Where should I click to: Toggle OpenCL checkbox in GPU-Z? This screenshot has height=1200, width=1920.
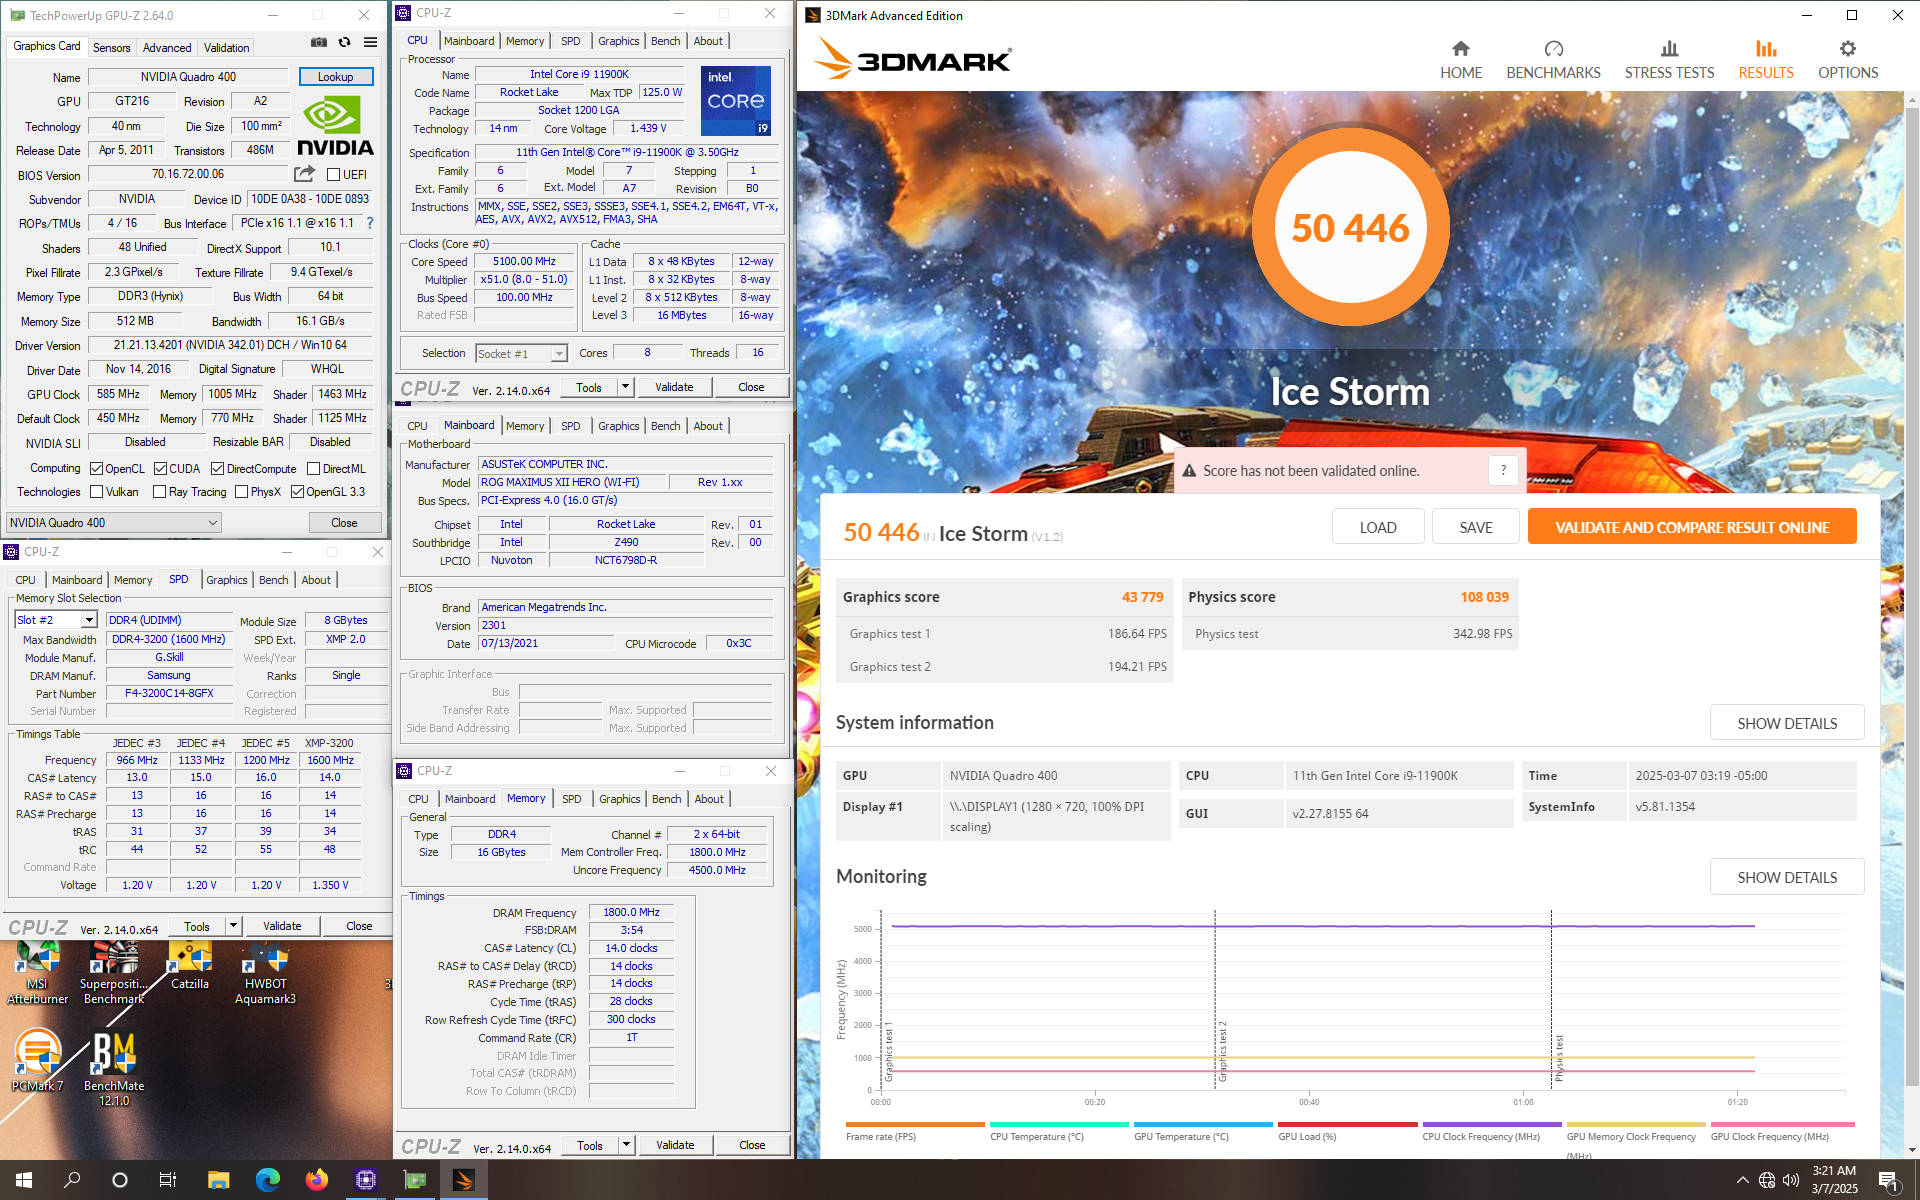coord(96,468)
